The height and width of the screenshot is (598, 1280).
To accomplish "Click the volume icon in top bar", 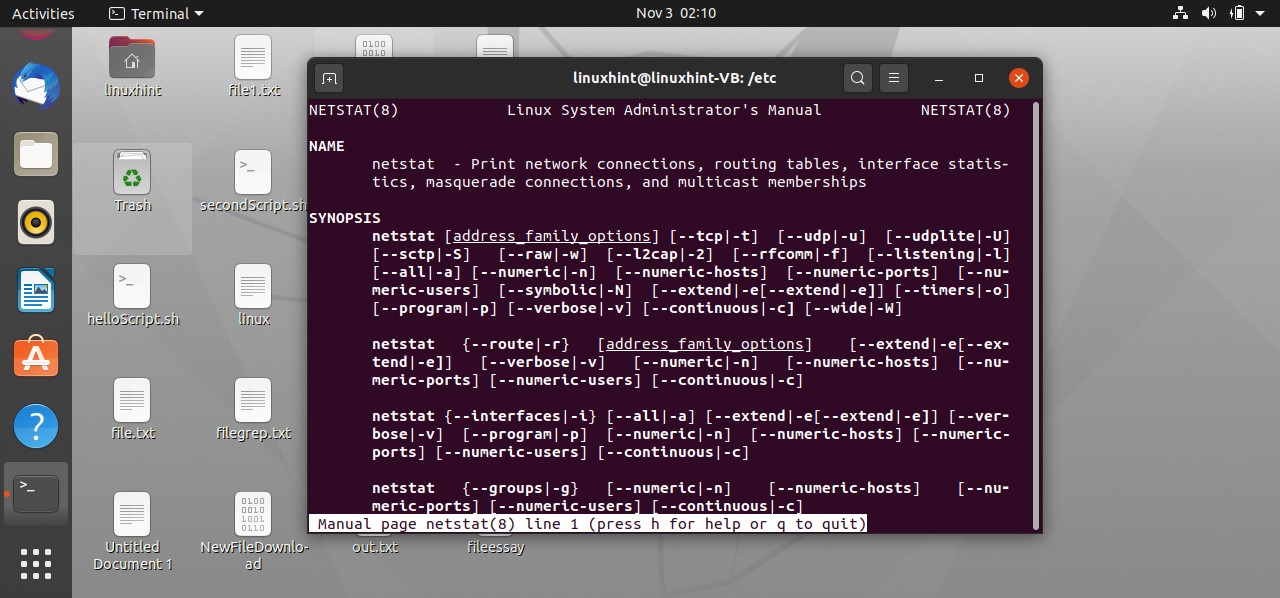I will point(1209,13).
